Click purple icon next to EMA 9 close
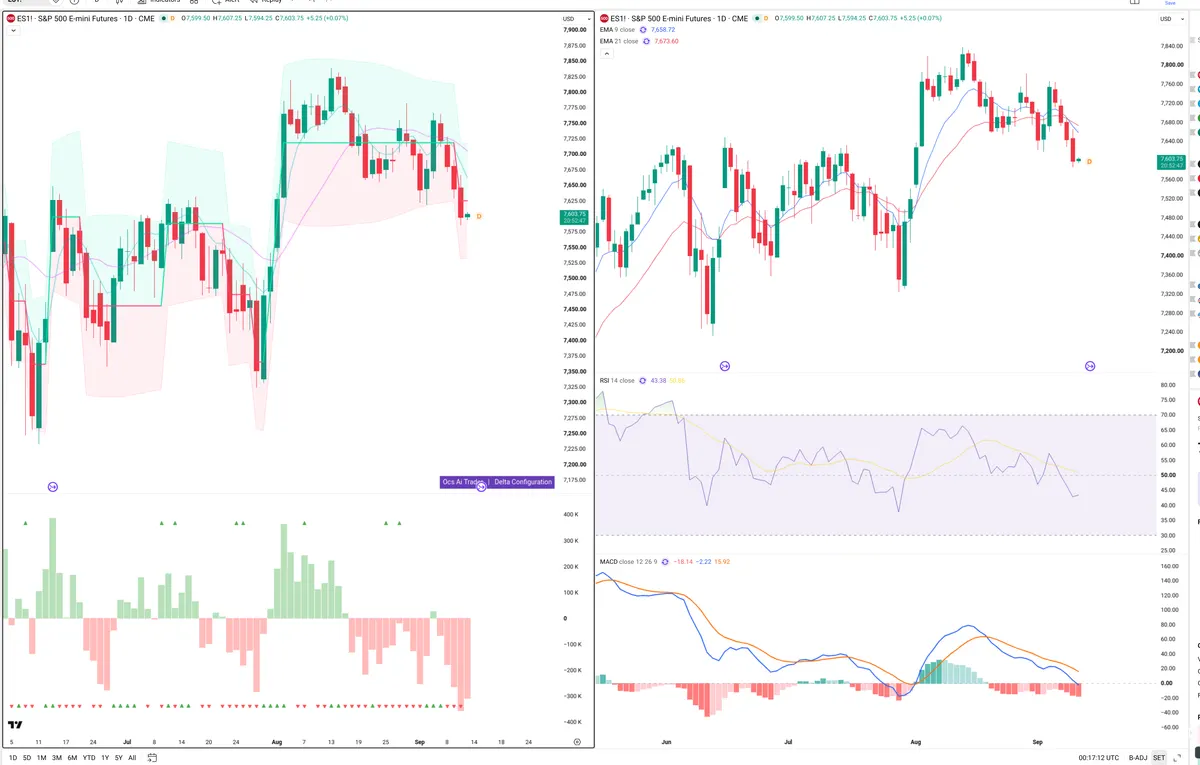1200x765 pixels. pos(643,30)
